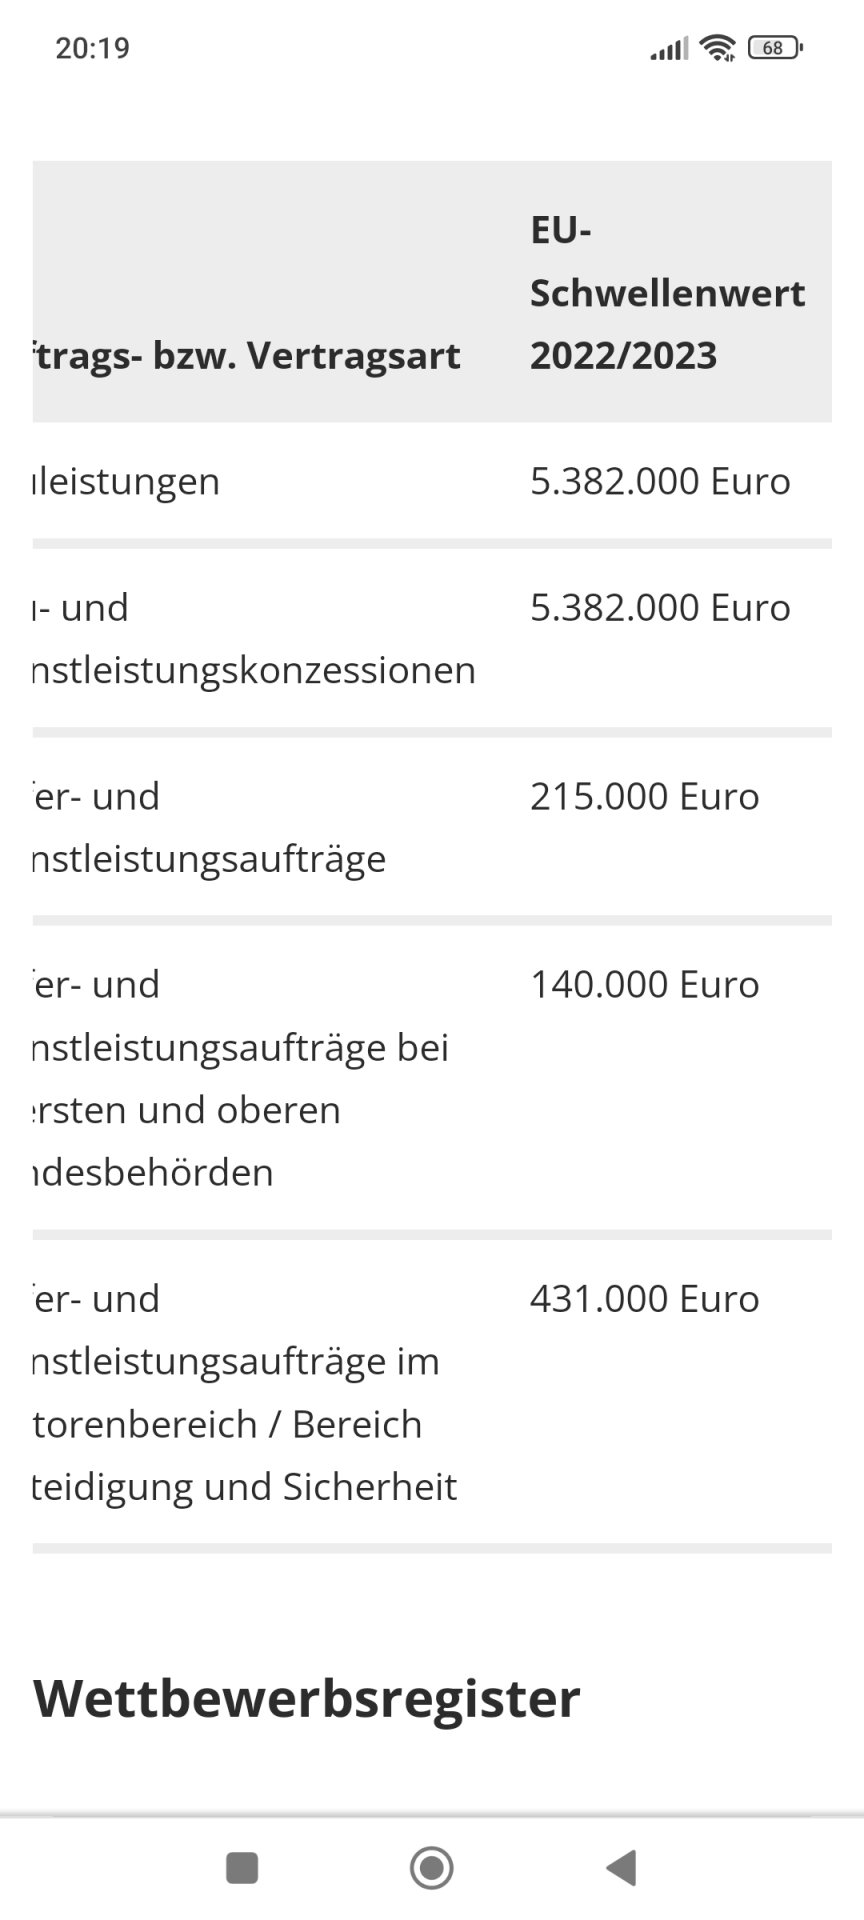
Task: Tap the 5.382.000 Euro value for Dienstleistungskonzessionen
Action: (x=660, y=607)
